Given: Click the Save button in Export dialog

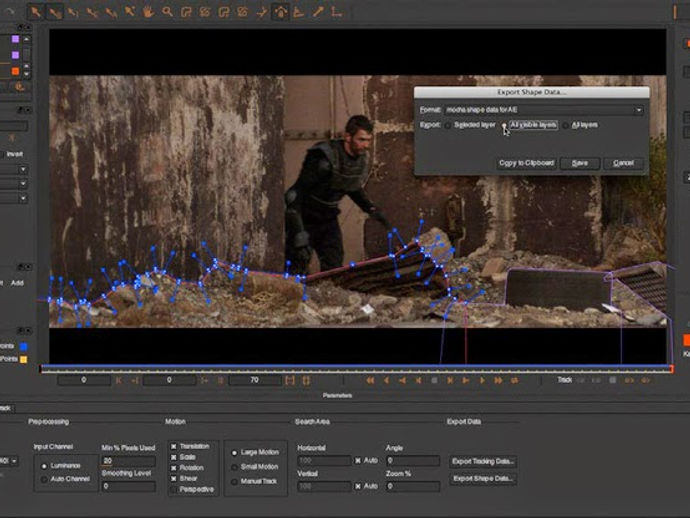Looking at the screenshot, I should point(580,163).
